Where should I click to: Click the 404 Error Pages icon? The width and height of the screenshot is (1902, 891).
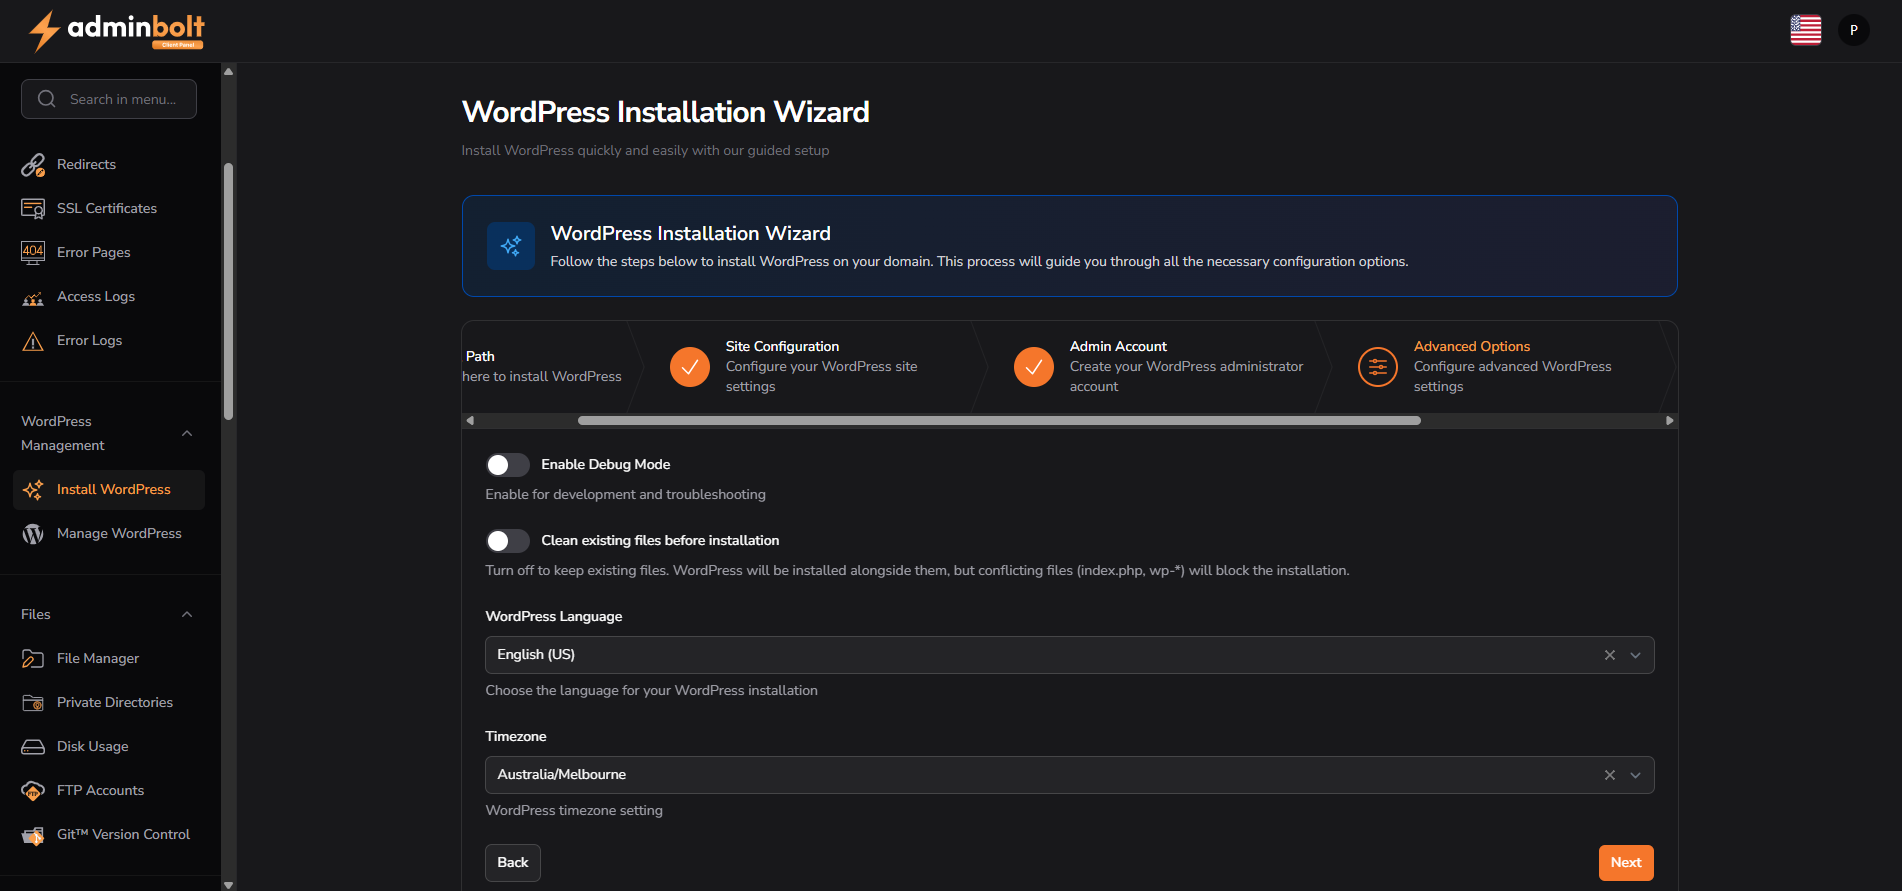click(33, 253)
